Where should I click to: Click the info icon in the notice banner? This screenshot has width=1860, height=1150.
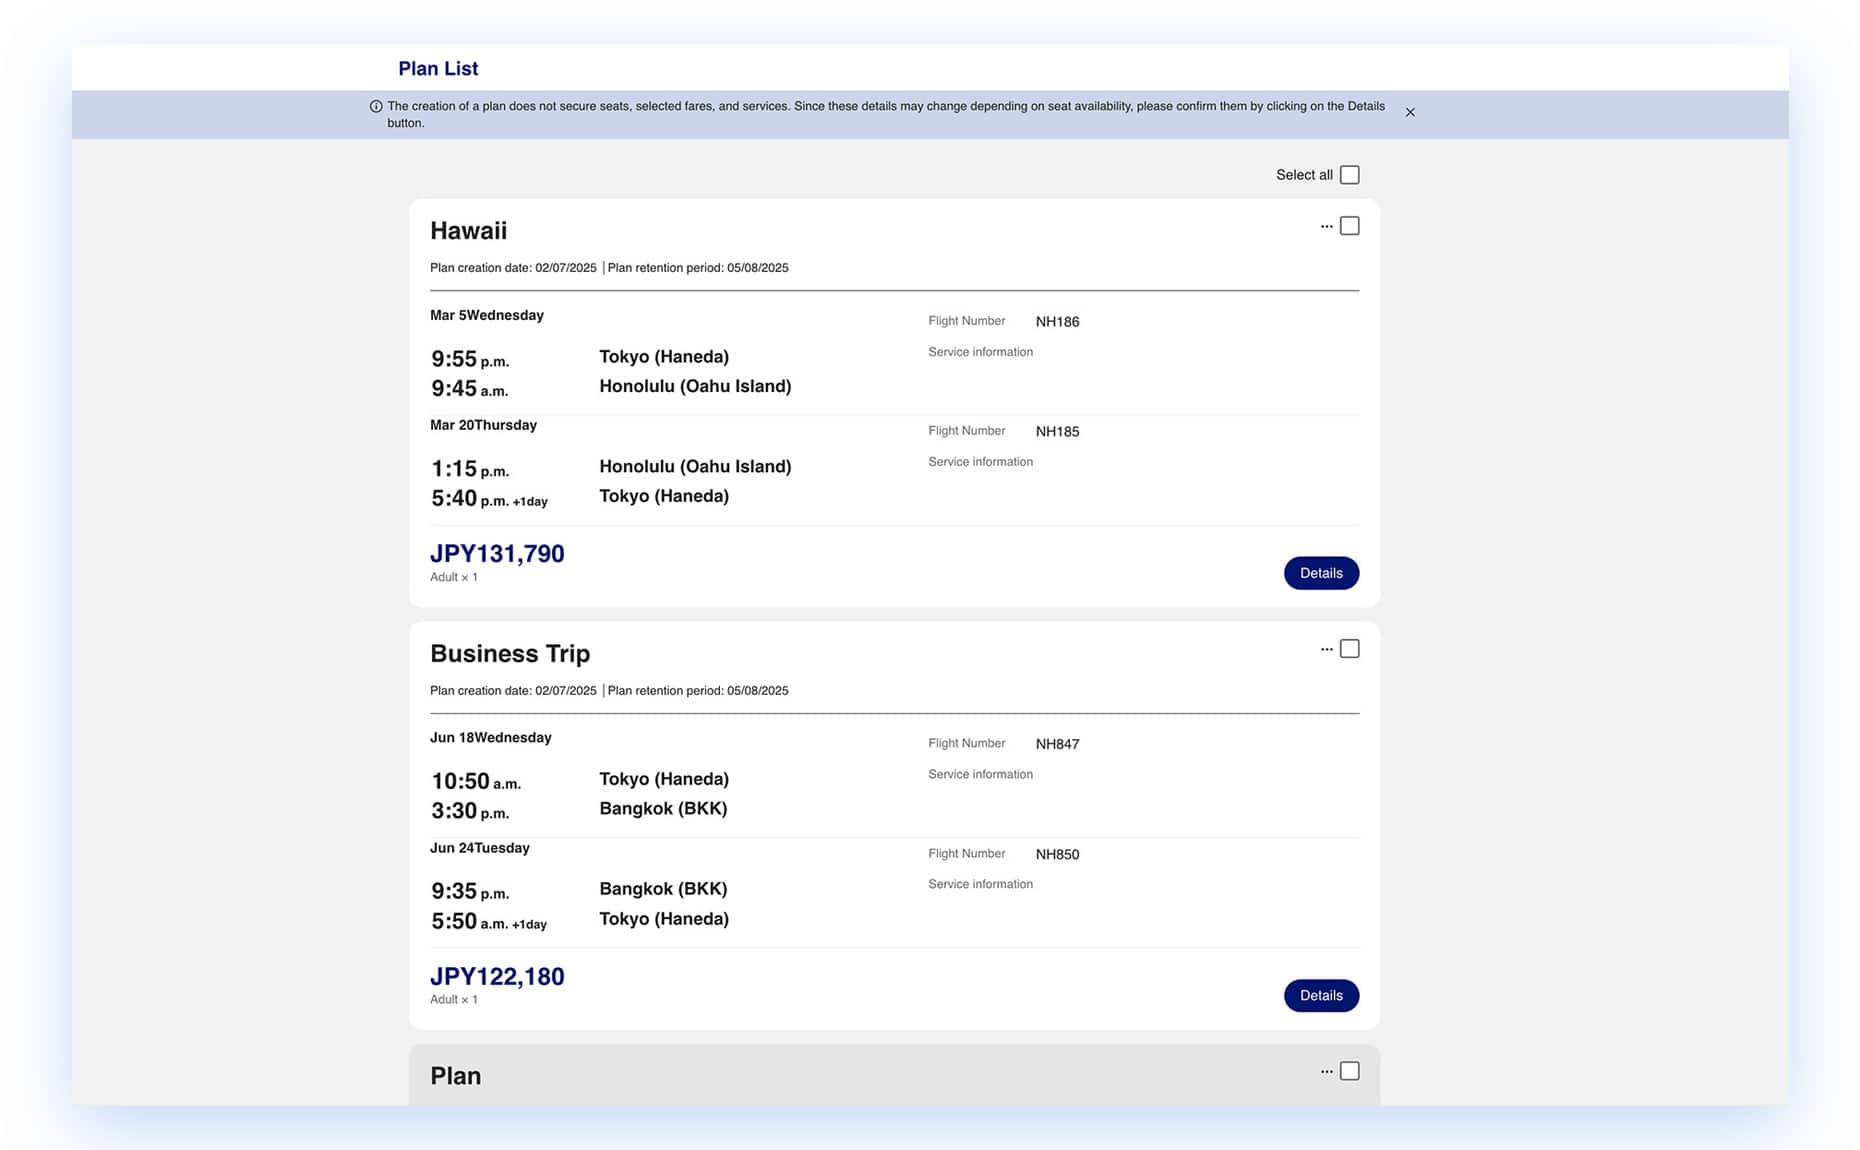(x=376, y=106)
